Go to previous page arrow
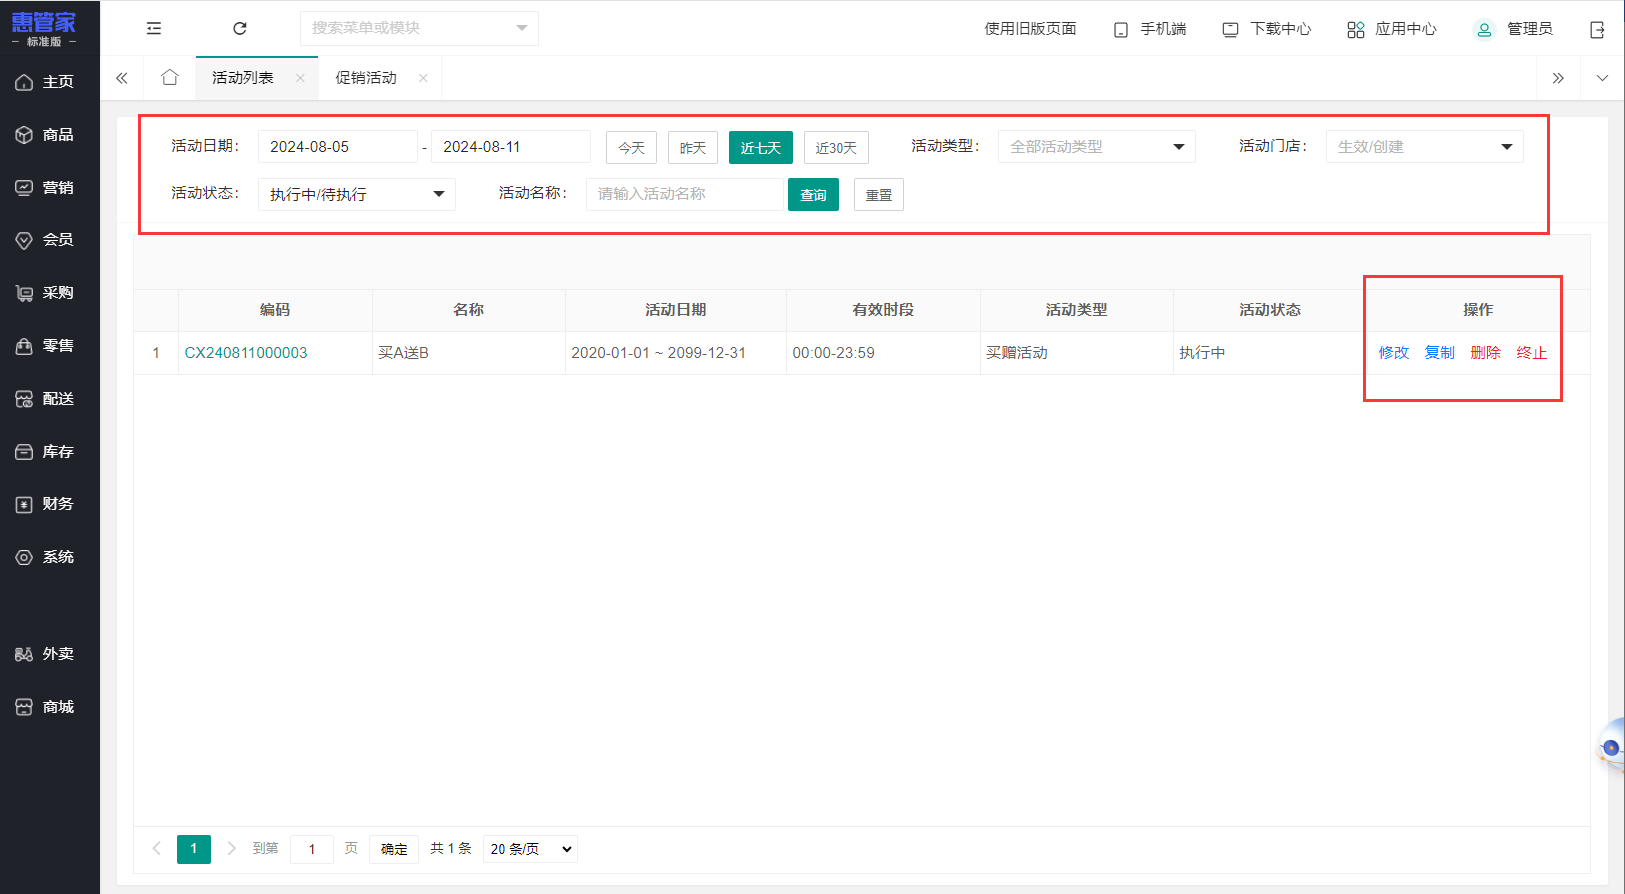The width and height of the screenshot is (1625, 894). point(157,849)
